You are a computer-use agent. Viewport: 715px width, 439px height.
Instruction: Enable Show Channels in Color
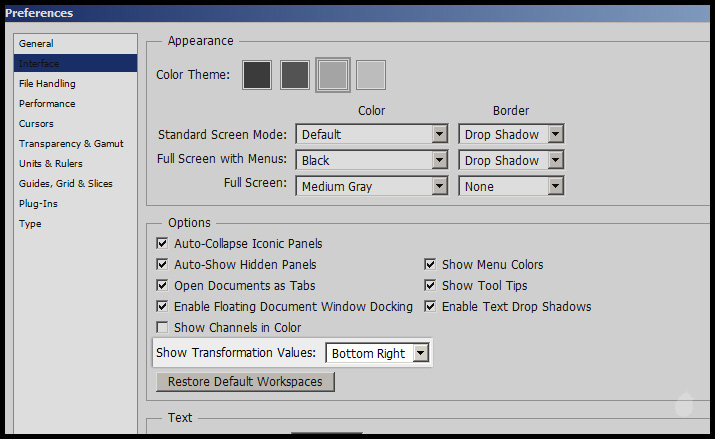pos(163,328)
